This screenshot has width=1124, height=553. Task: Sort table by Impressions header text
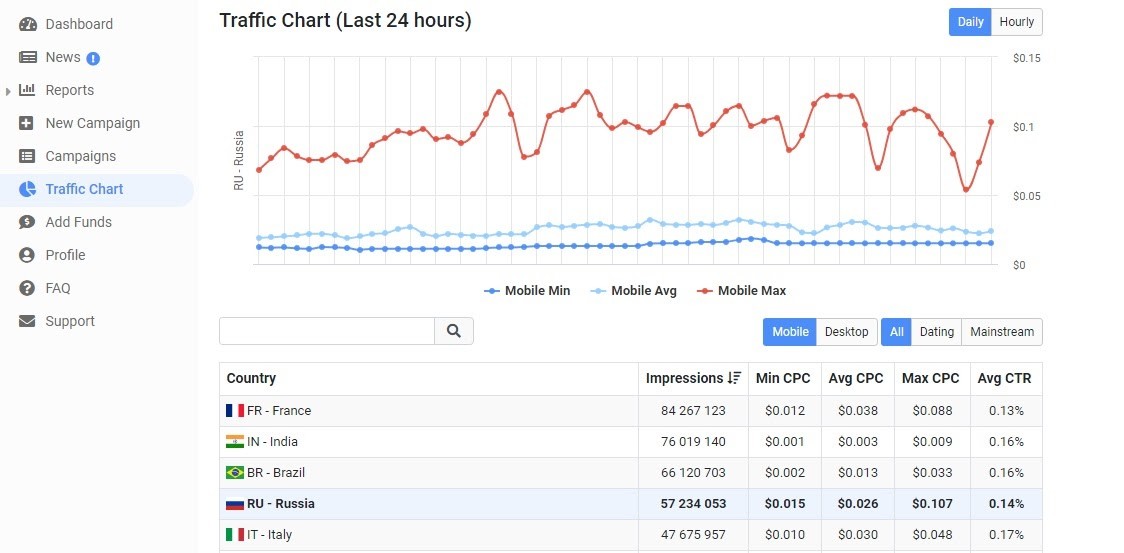[x=685, y=378]
